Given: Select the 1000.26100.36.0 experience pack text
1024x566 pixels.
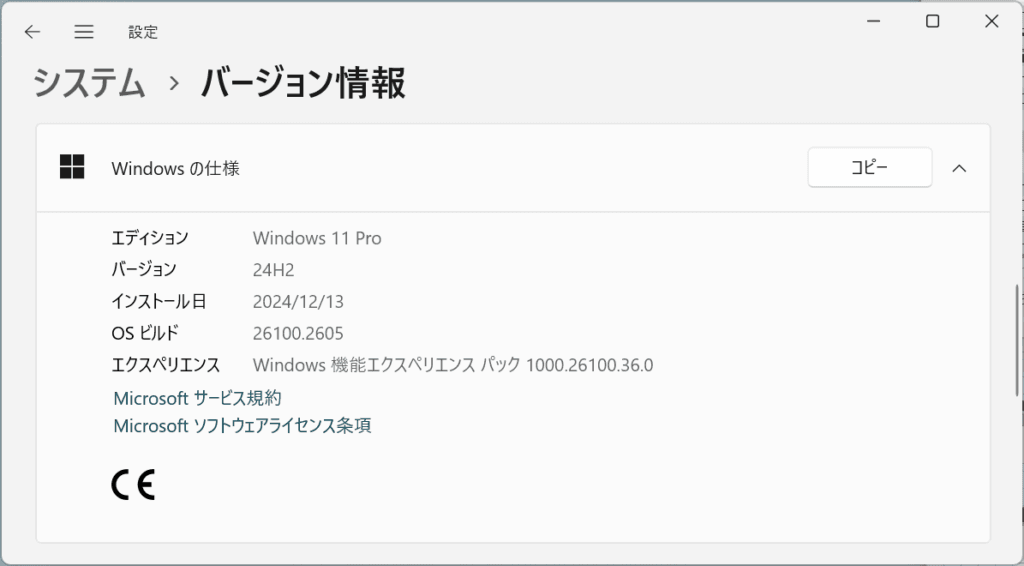Looking at the screenshot, I should coord(589,365).
